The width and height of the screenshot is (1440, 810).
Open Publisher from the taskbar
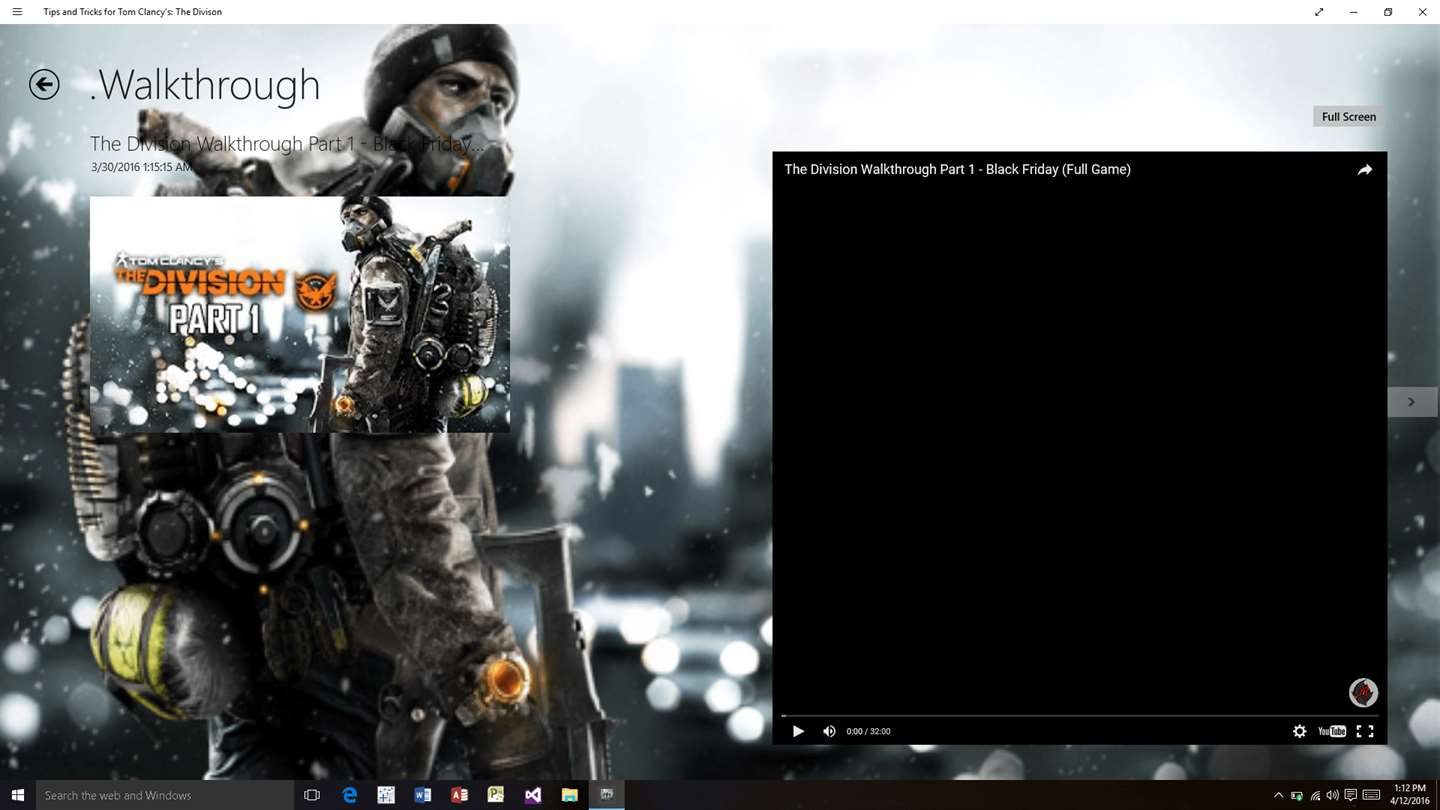pyautogui.click(x=495, y=795)
